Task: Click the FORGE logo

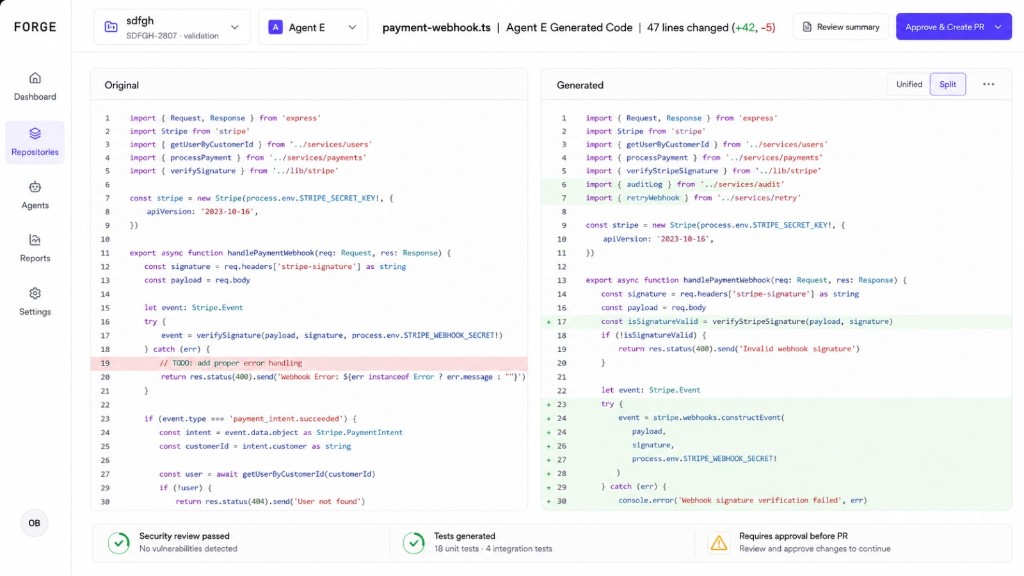Action: [x=35, y=27]
